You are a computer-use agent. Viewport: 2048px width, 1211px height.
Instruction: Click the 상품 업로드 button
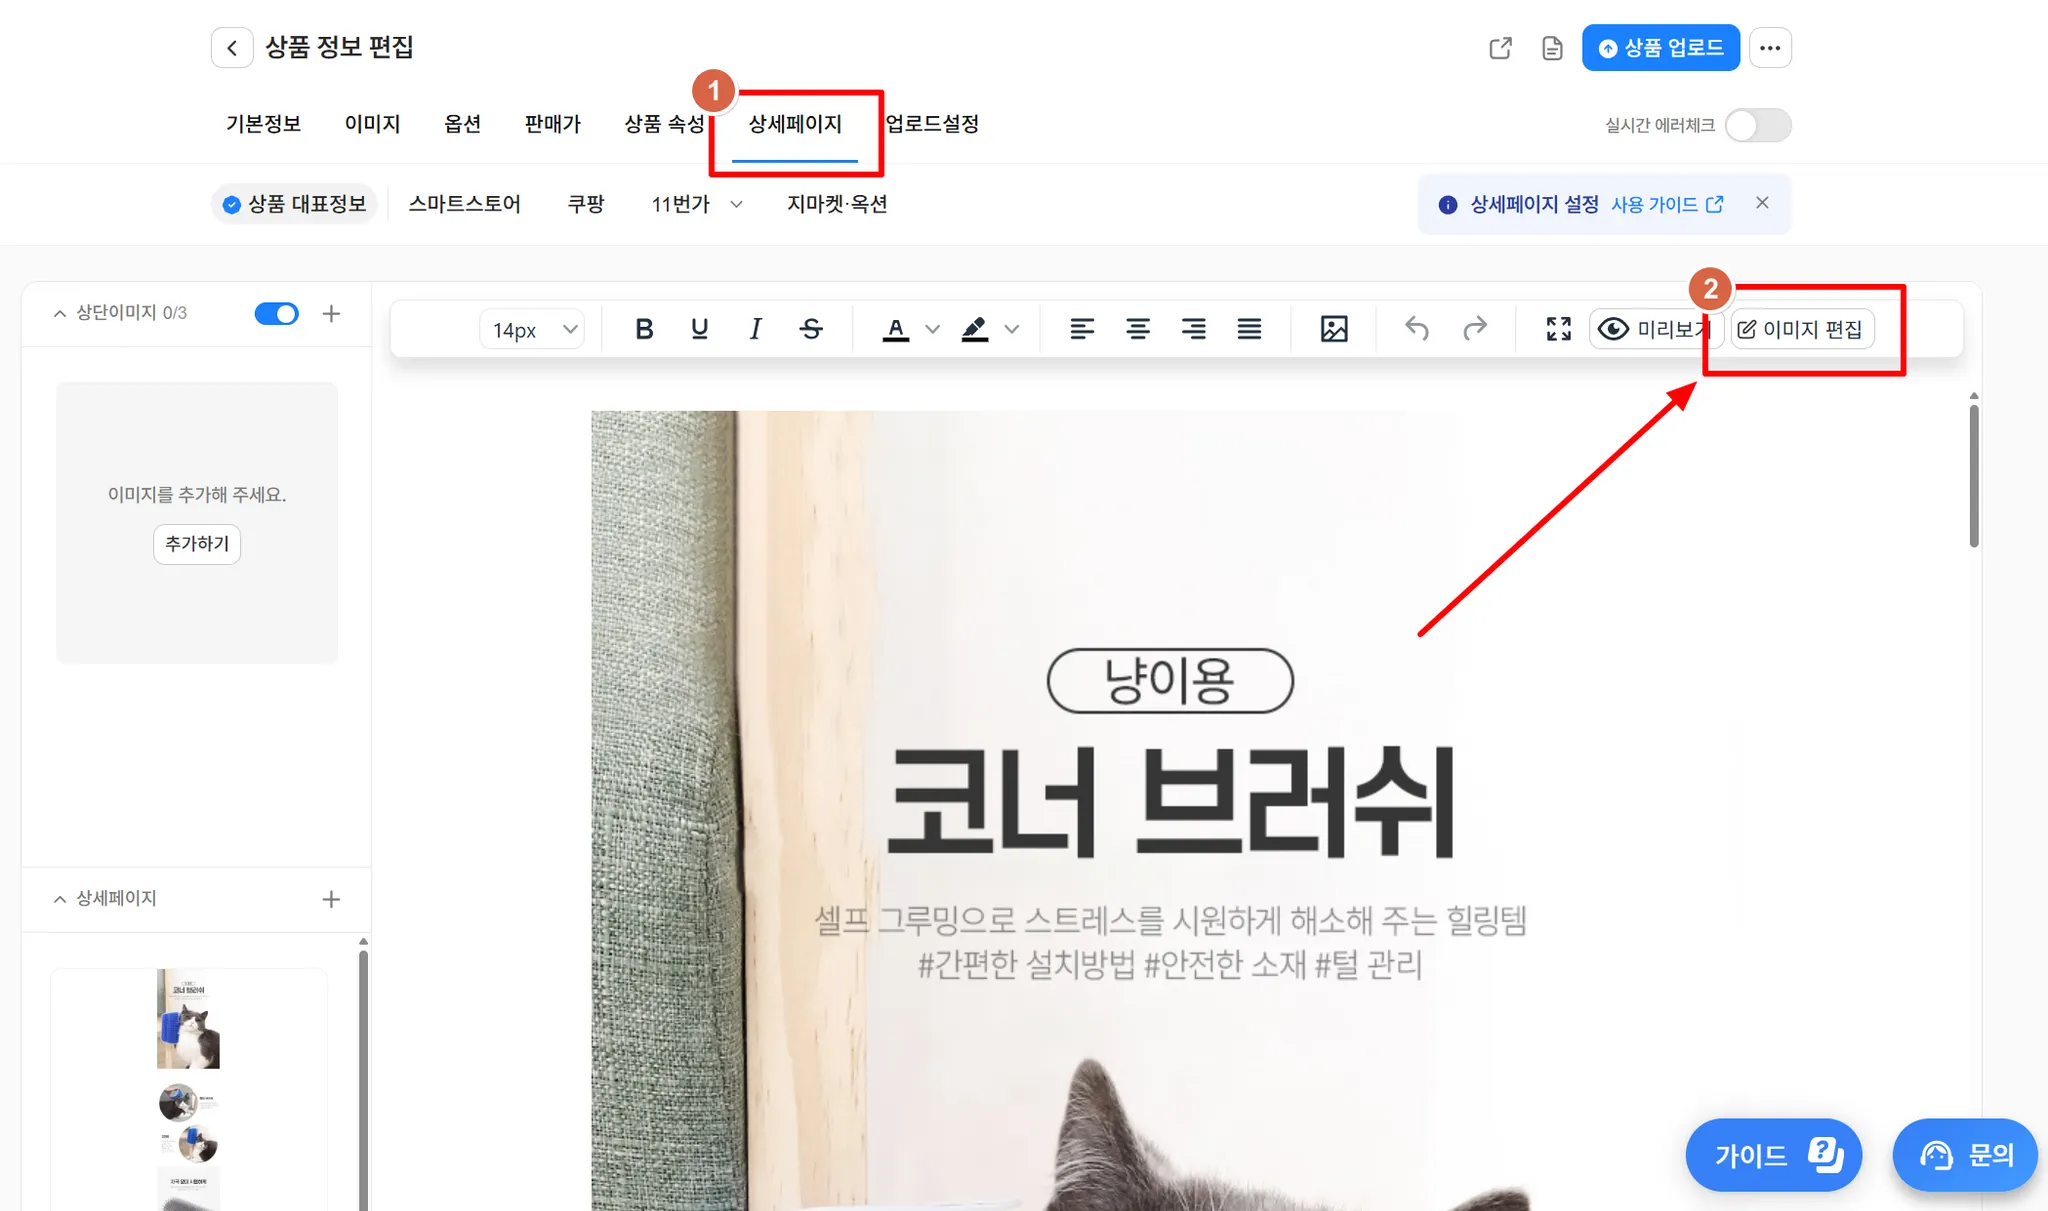click(x=1660, y=48)
